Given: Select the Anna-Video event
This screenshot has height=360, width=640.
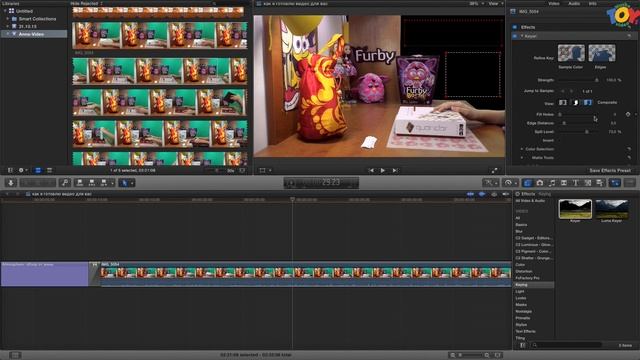Looking at the screenshot, I should point(34,34).
